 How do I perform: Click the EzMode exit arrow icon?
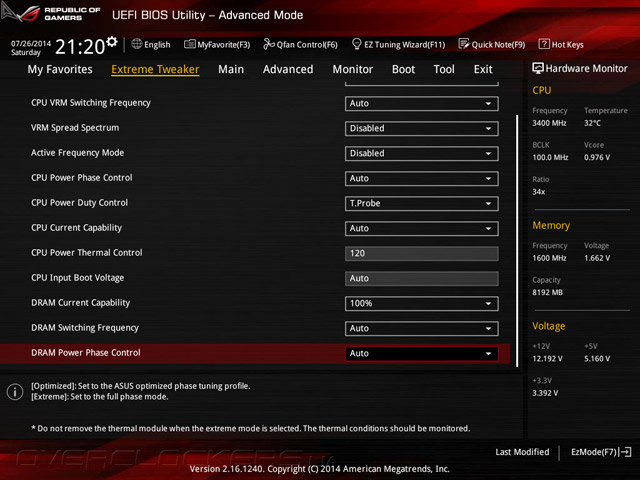click(626, 452)
